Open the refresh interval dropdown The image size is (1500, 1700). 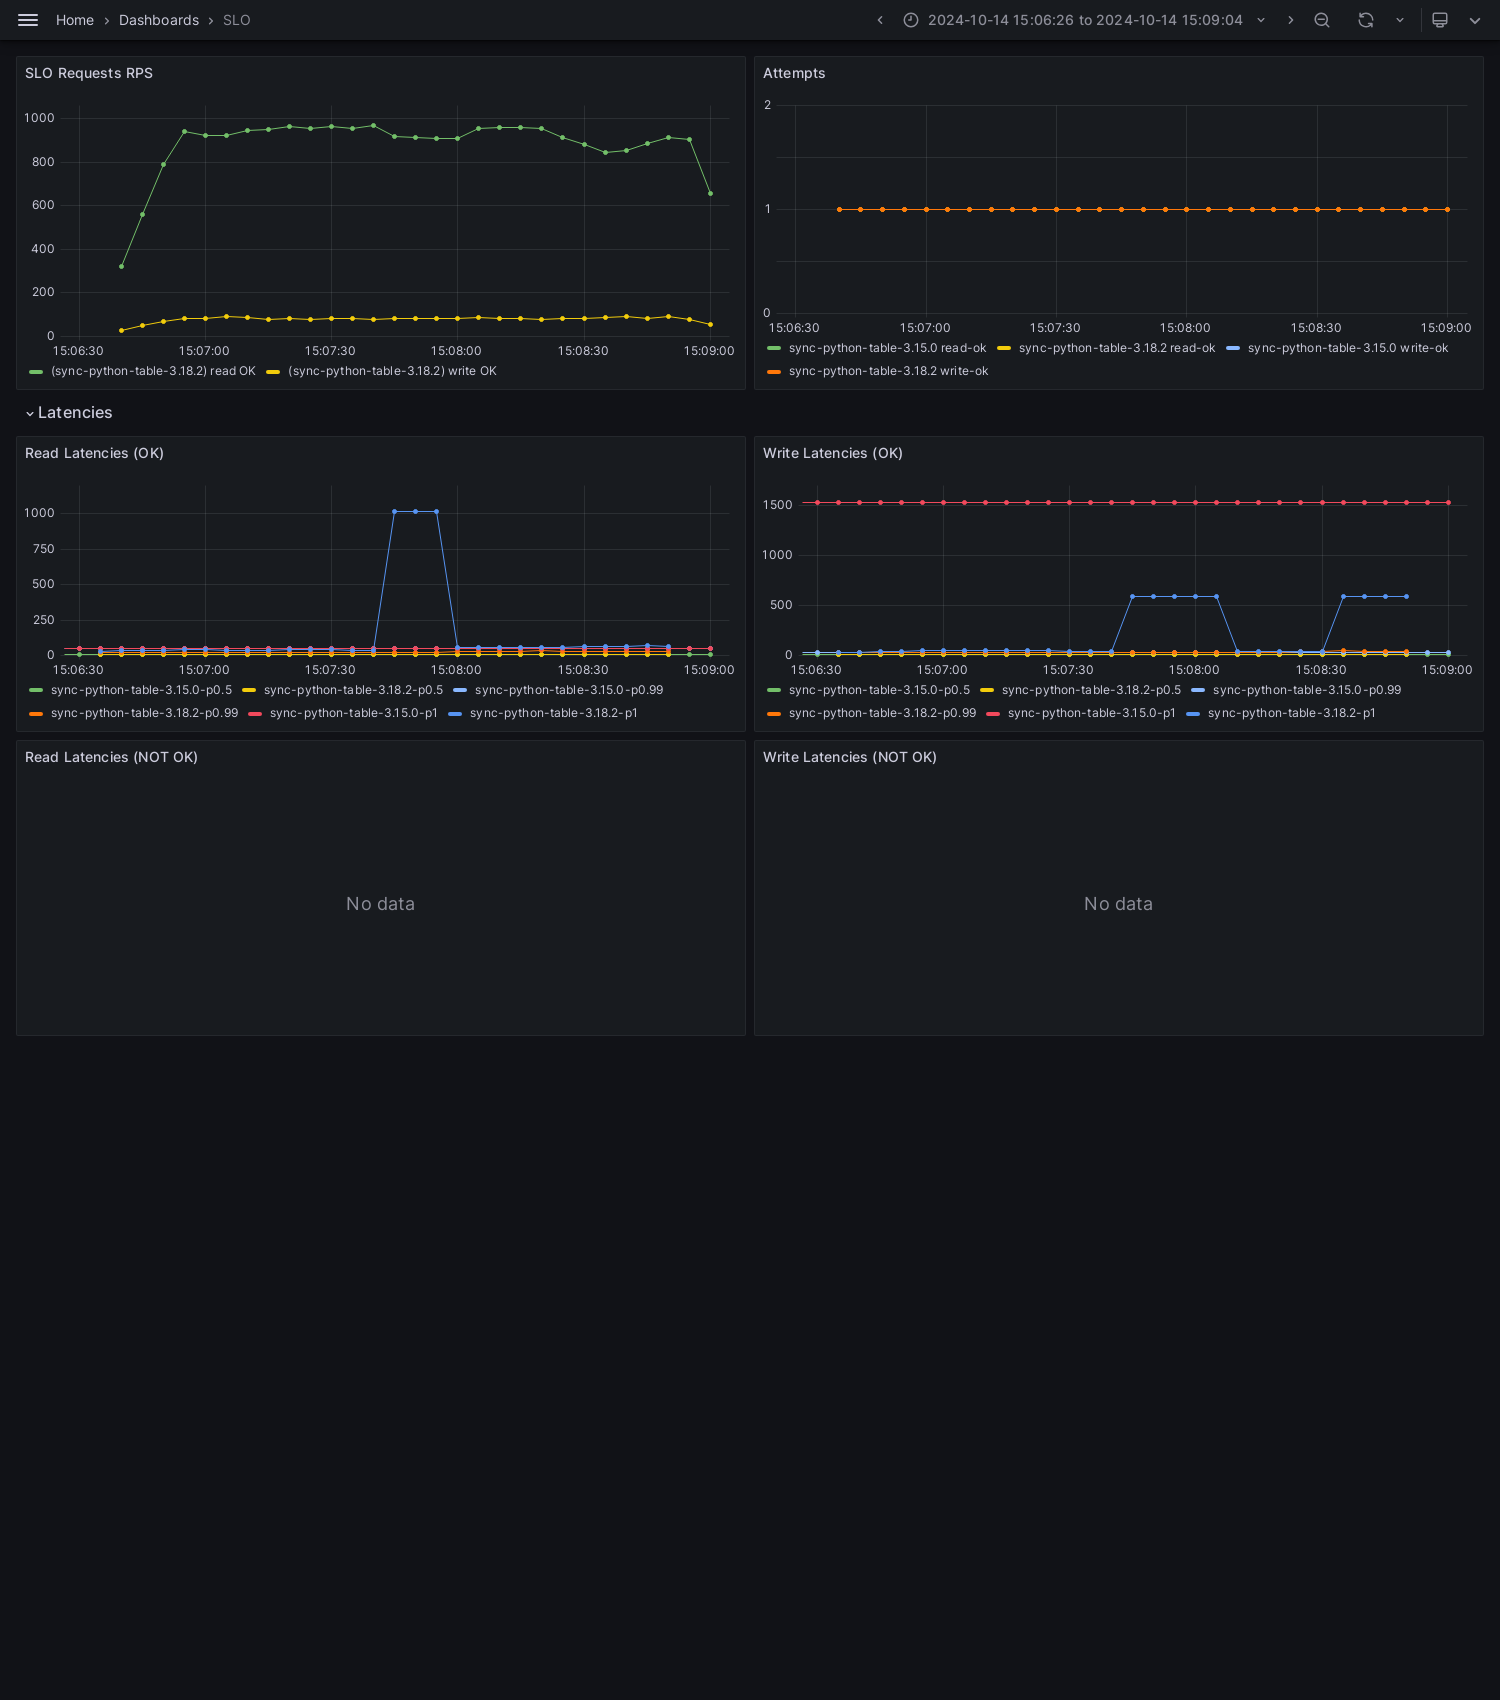click(x=1400, y=20)
